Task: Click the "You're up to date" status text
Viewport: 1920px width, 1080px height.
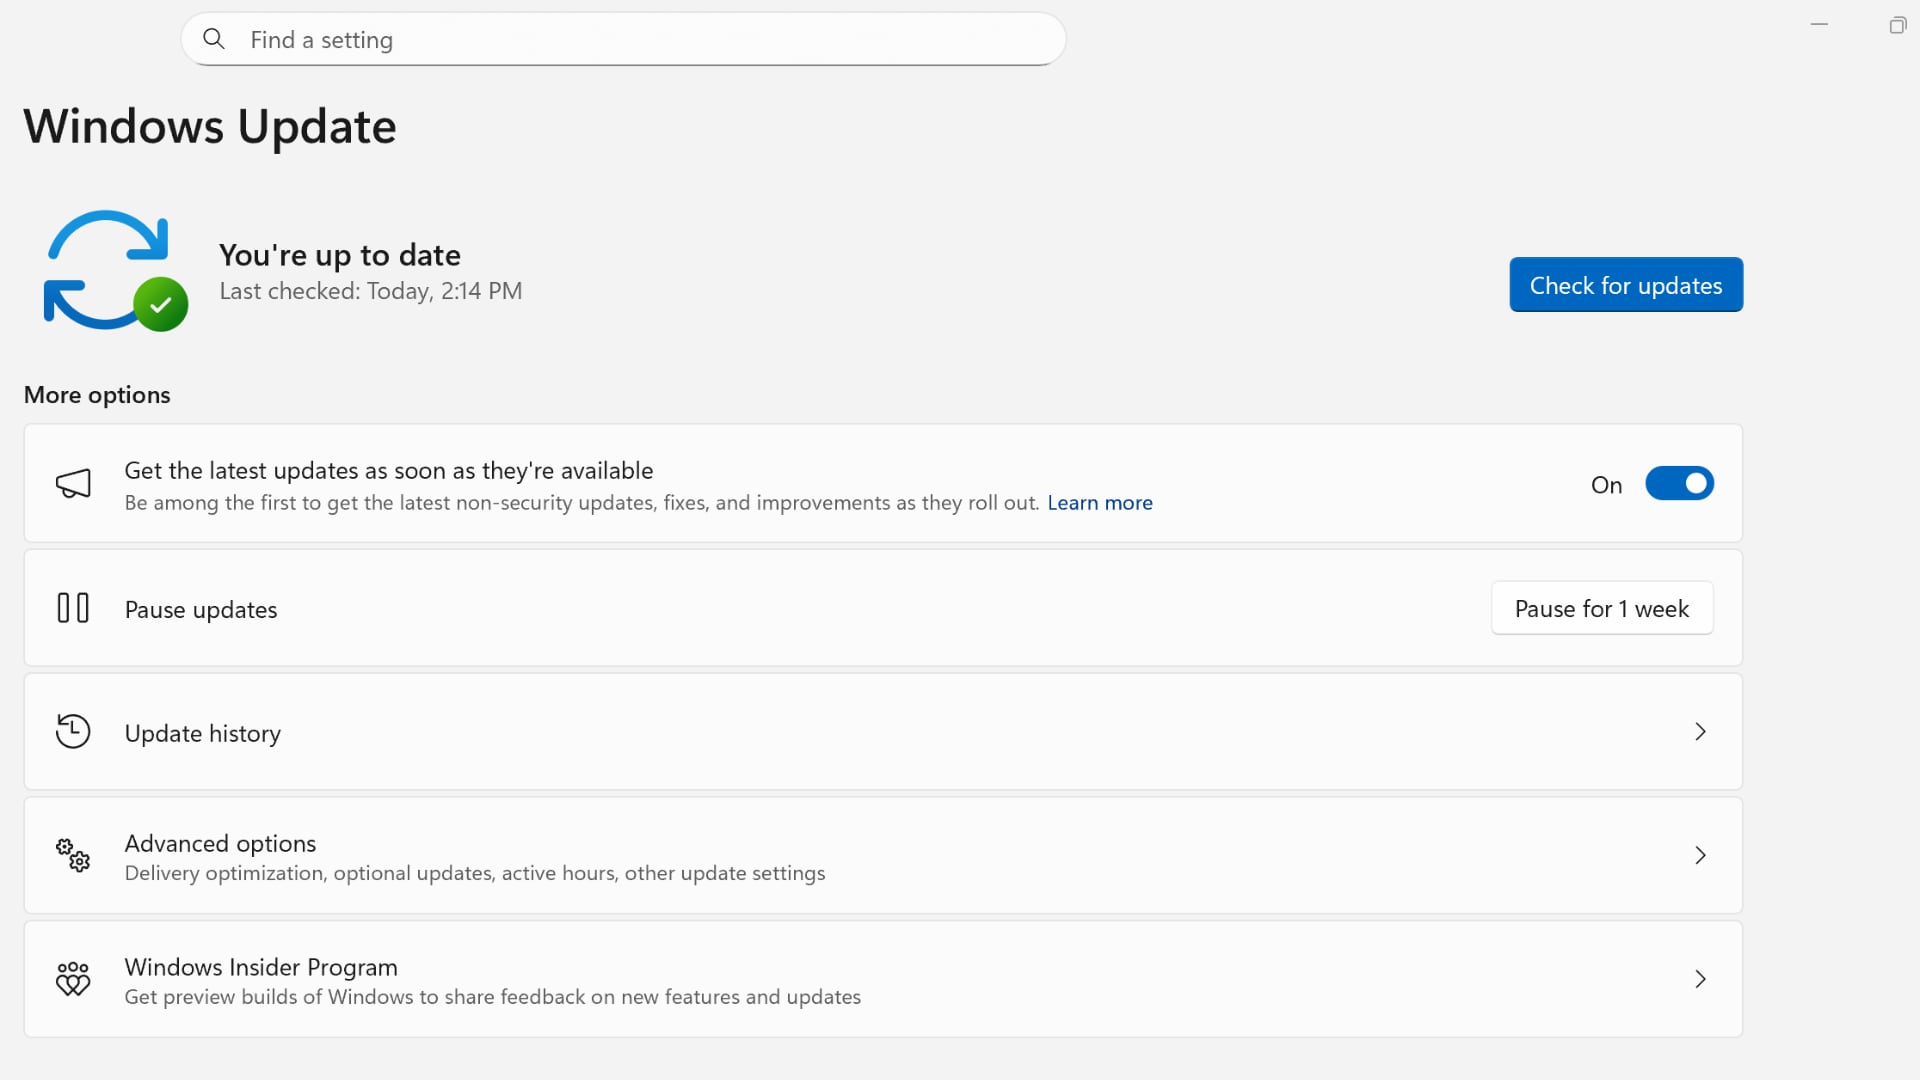Action: click(340, 255)
